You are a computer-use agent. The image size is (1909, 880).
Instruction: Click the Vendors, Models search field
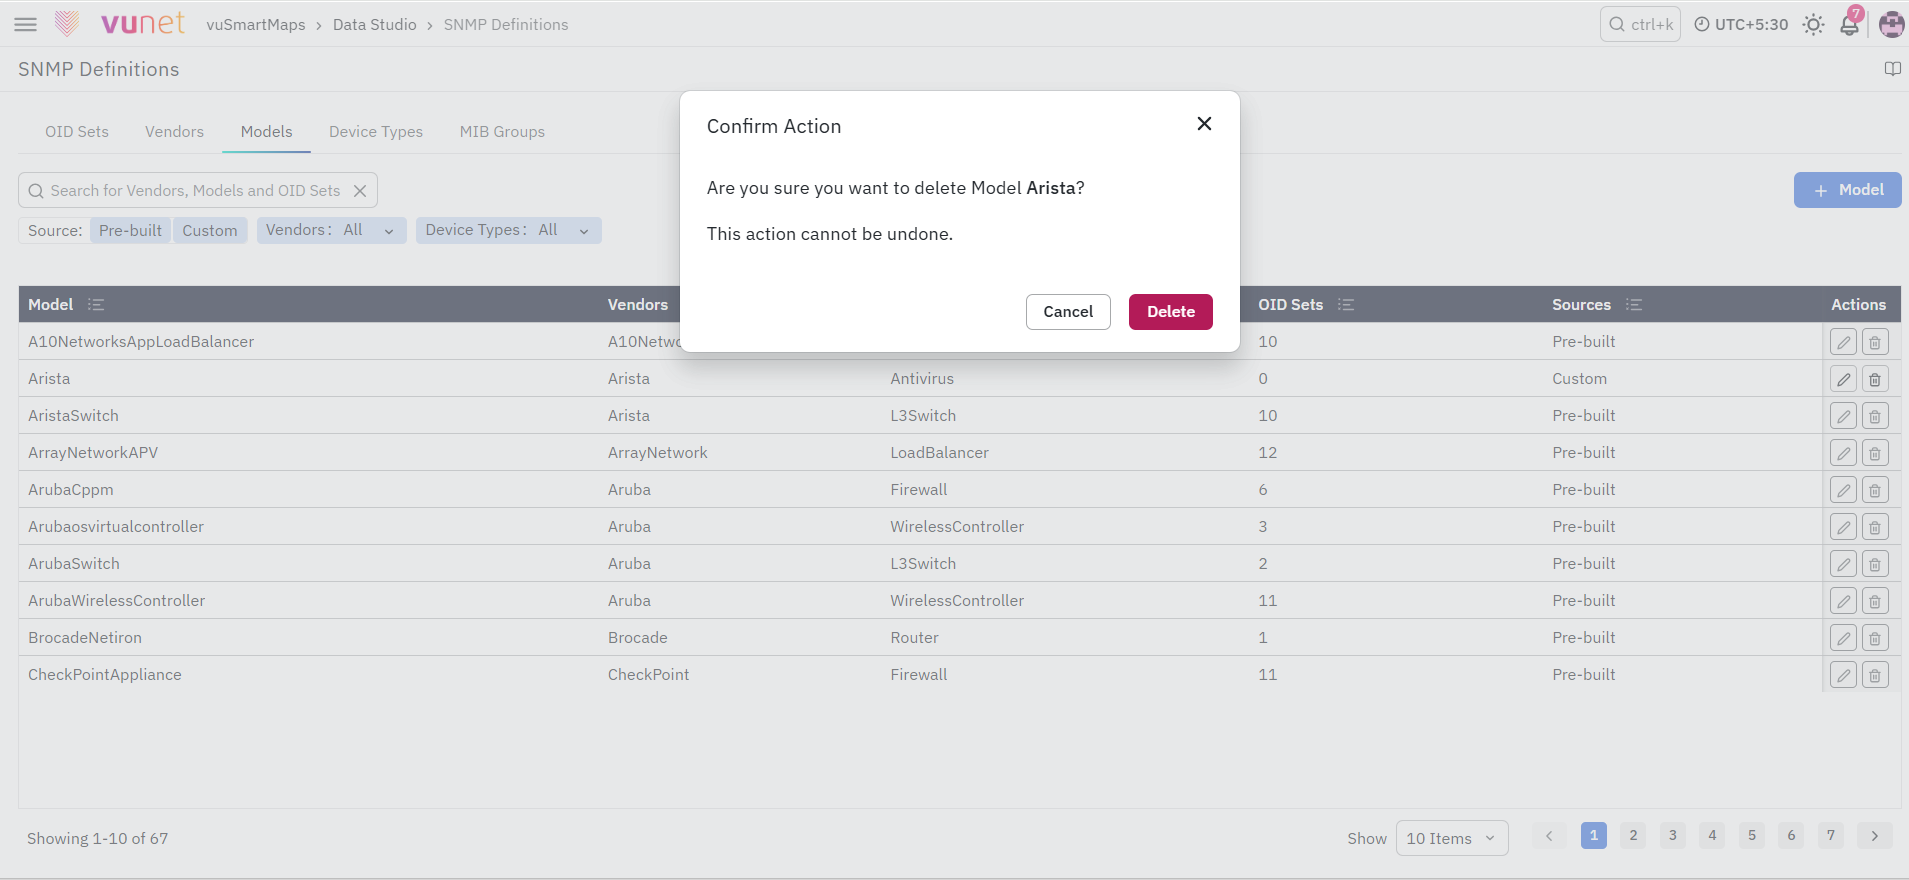(x=198, y=190)
